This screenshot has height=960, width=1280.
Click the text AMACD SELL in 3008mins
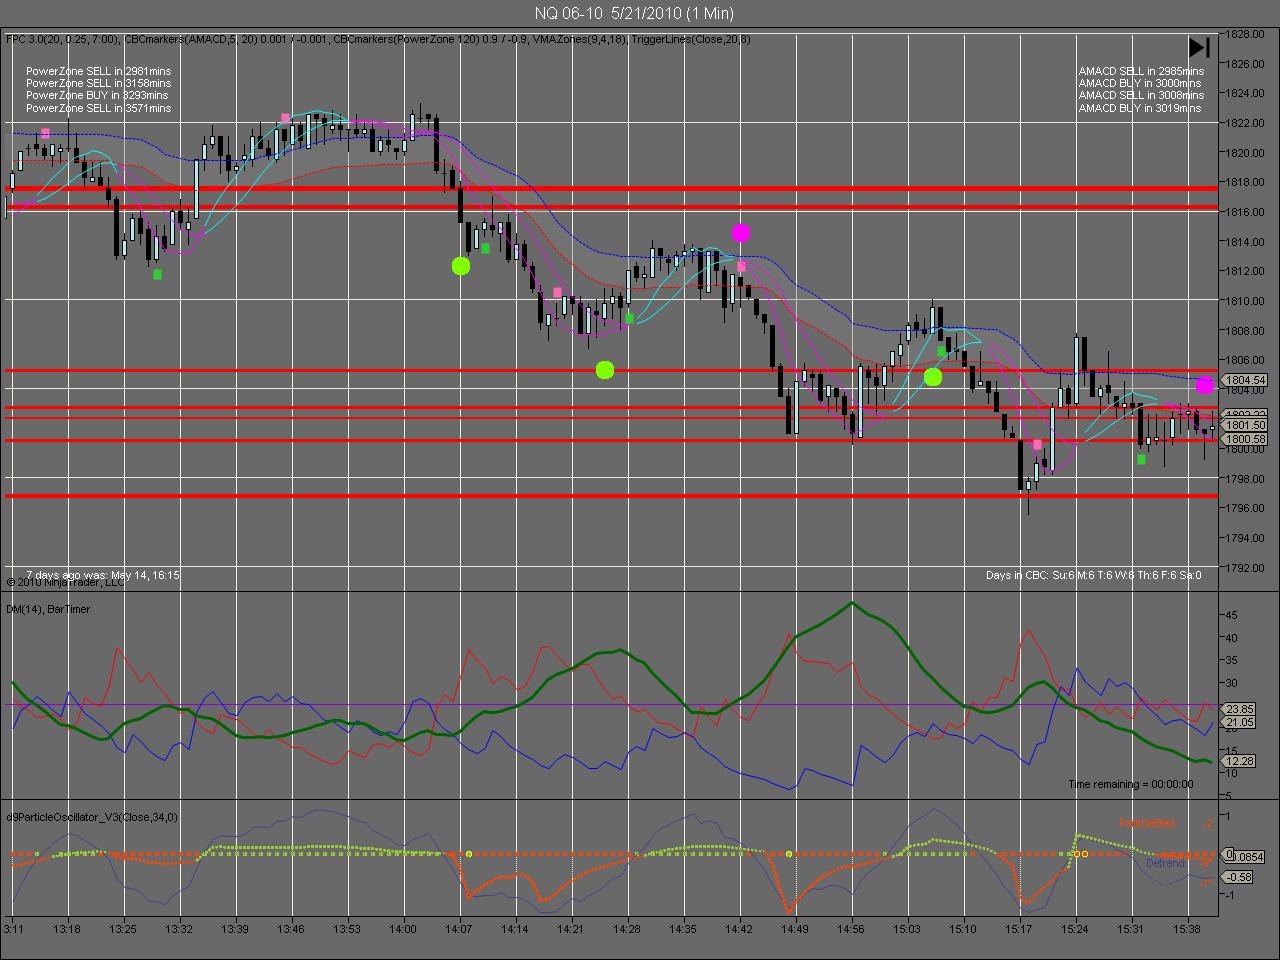click(x=1141, y=95)
